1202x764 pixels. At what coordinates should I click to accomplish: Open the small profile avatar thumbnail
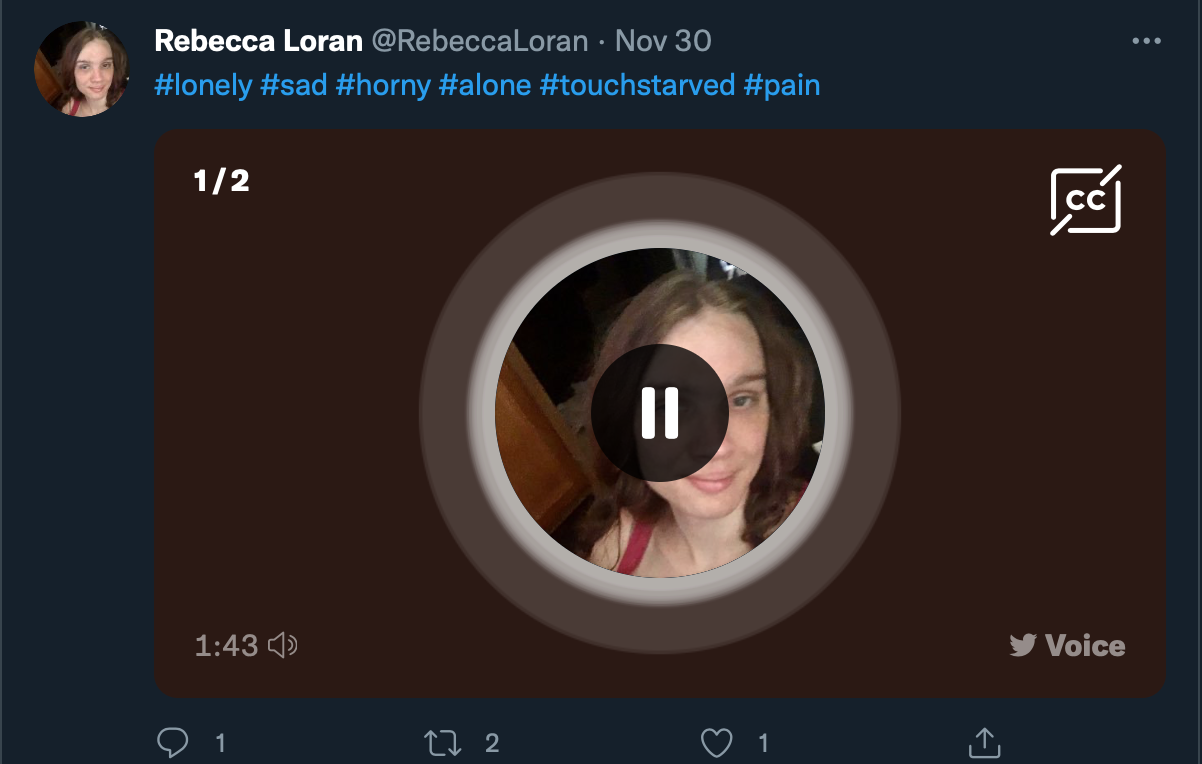[x=81, y=69]
